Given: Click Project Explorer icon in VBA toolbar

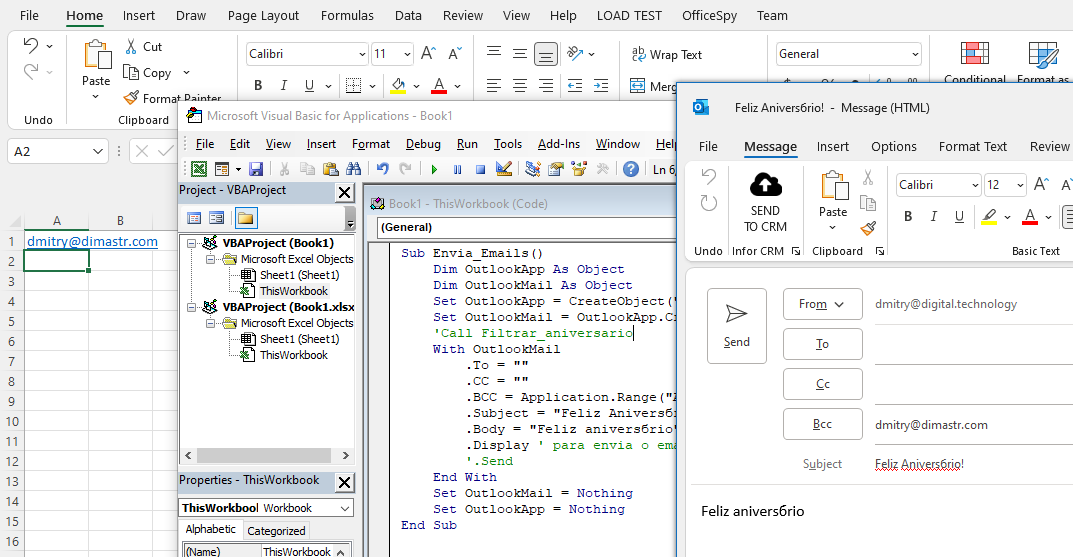Looking at the screenshot, I should pos(532,169).
